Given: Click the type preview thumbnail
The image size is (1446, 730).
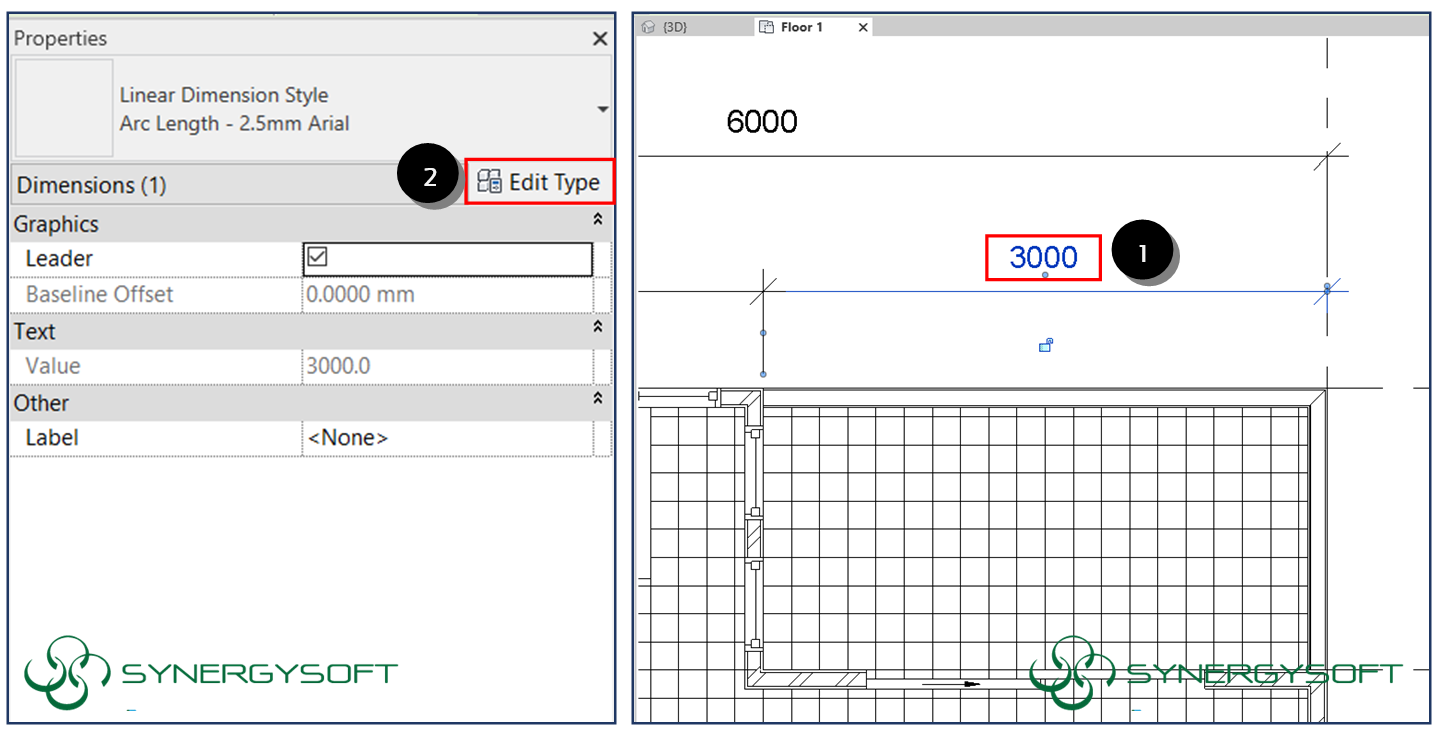Looking at the screenshot, I should point(64,108).
